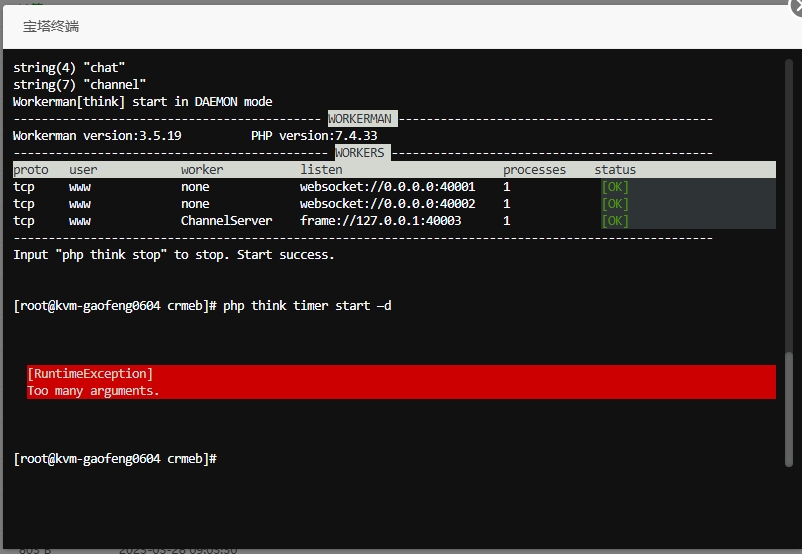The image size is (802, 554).
Task: Click the terminal vertical scrollbar thumb
Action: [789, 409]
